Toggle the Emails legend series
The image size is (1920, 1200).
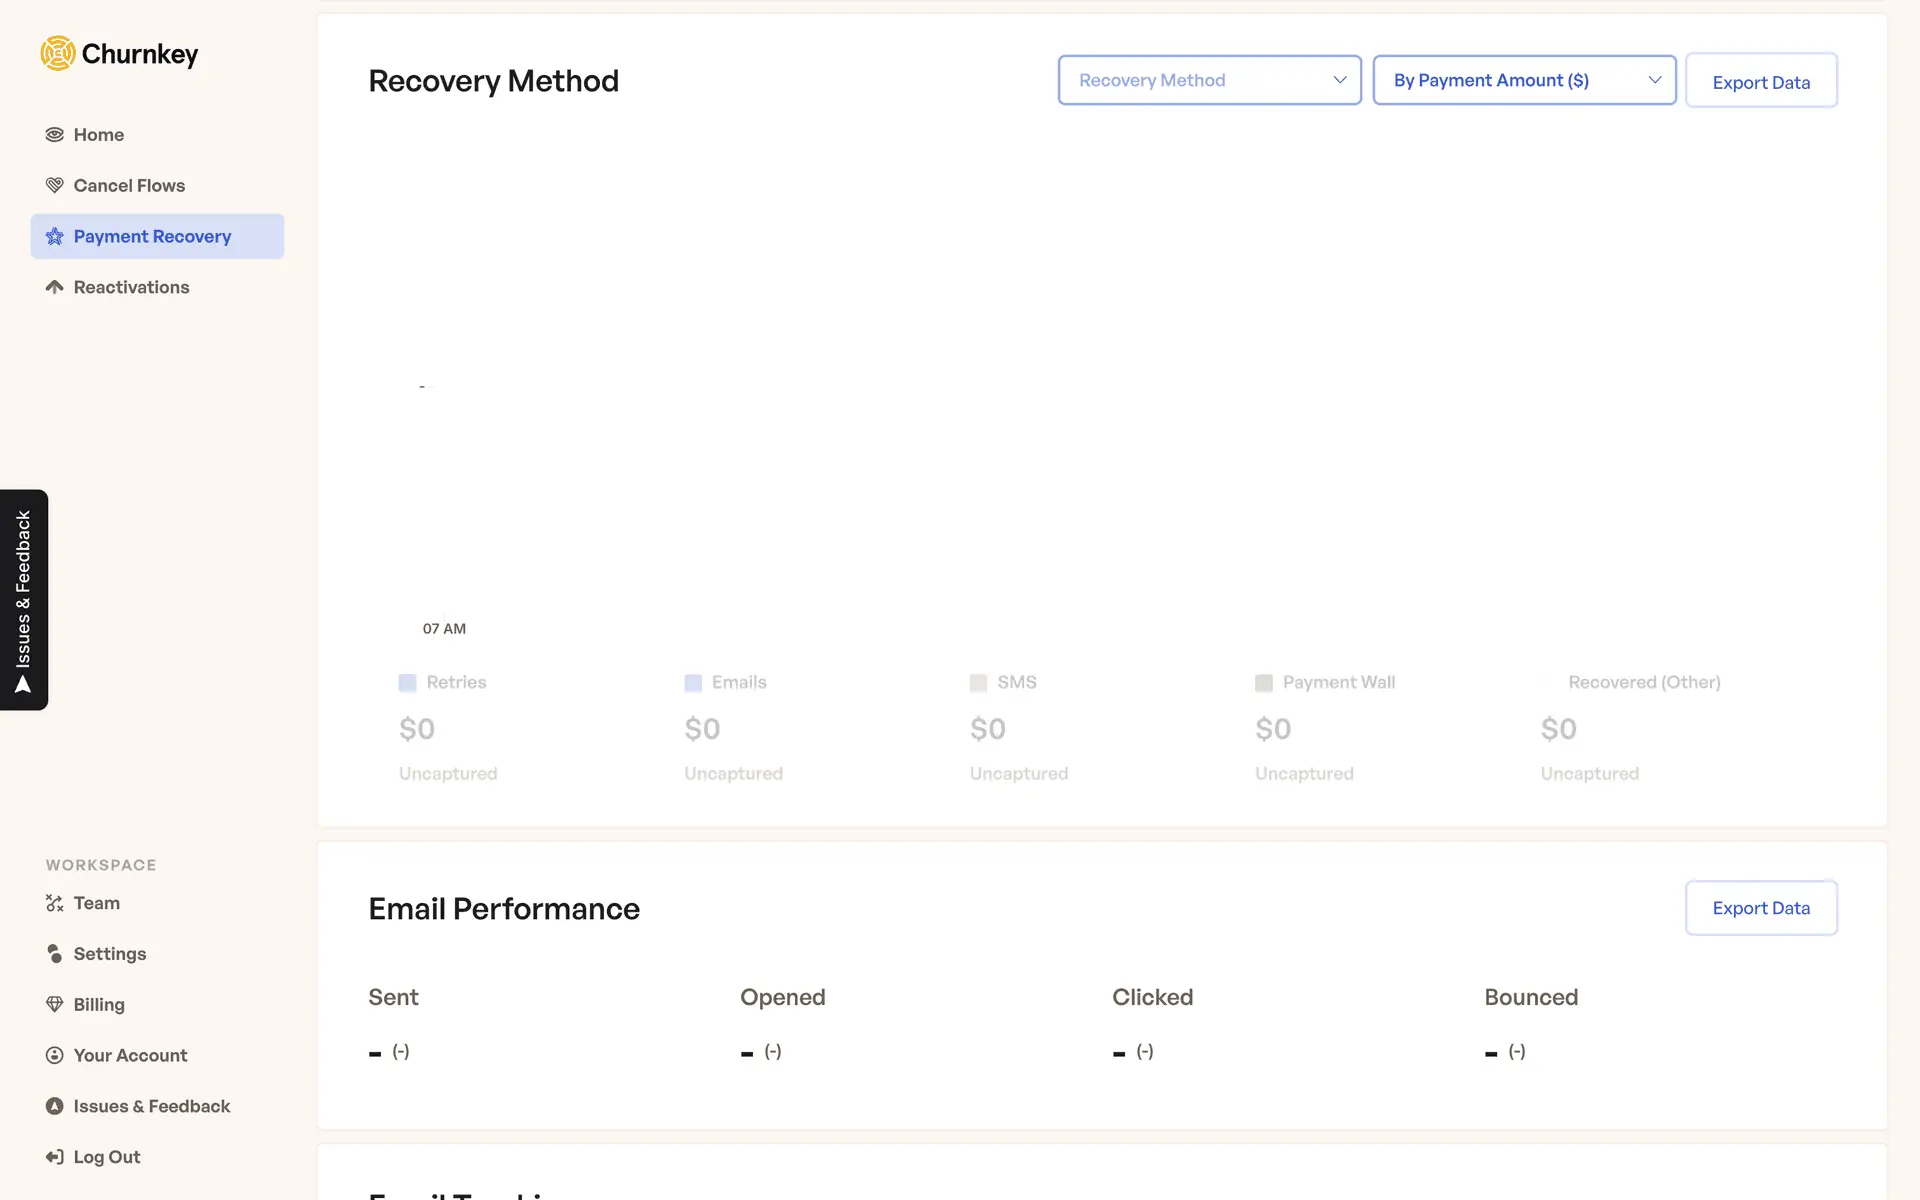693,683
